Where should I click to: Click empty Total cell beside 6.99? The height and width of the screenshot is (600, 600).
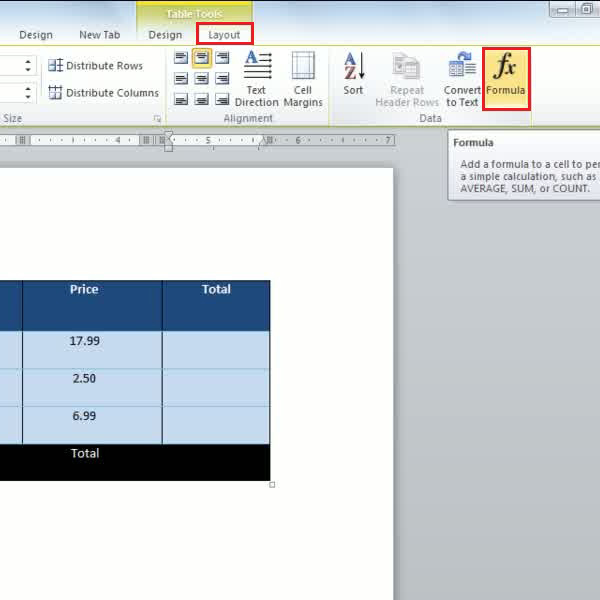[x=216, y=425]
